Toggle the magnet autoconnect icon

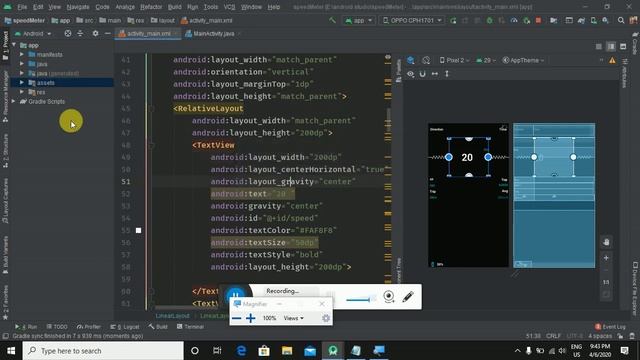tap(422, 73)
